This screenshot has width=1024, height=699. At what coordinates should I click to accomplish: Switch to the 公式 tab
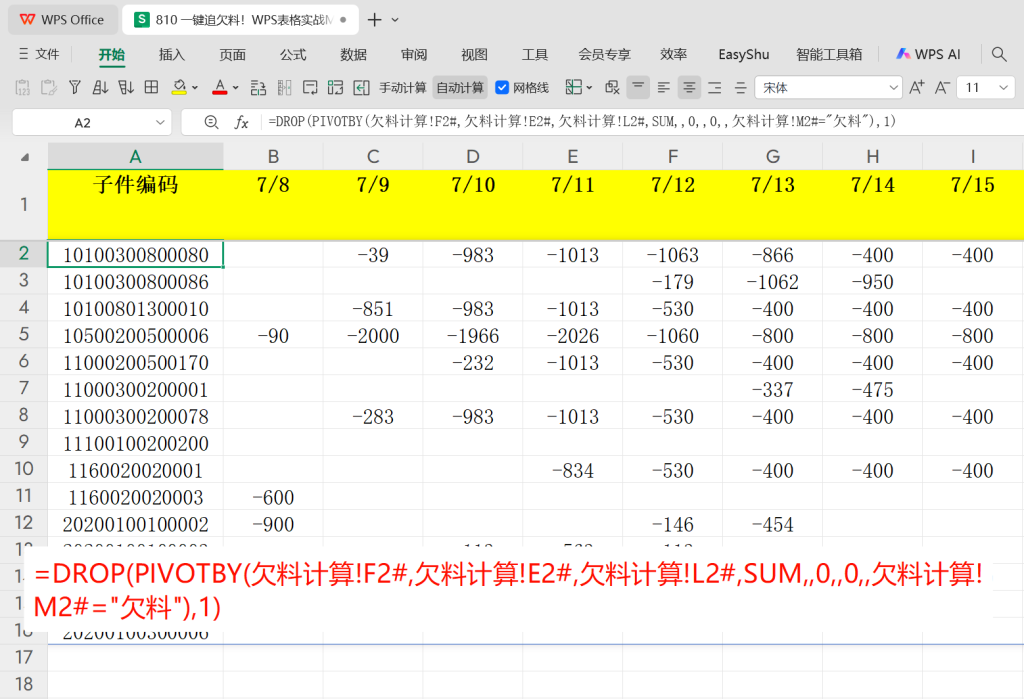(293, 55)
